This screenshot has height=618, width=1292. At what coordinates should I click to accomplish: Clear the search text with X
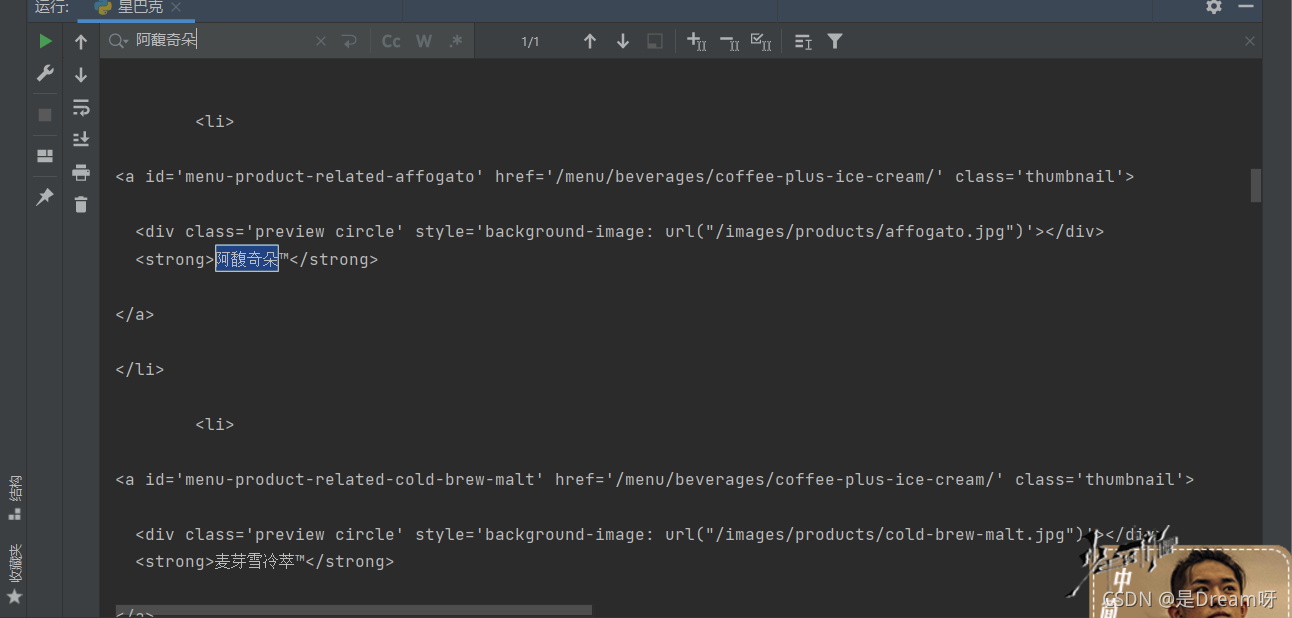pyautogui.click(x=321, y=41)
